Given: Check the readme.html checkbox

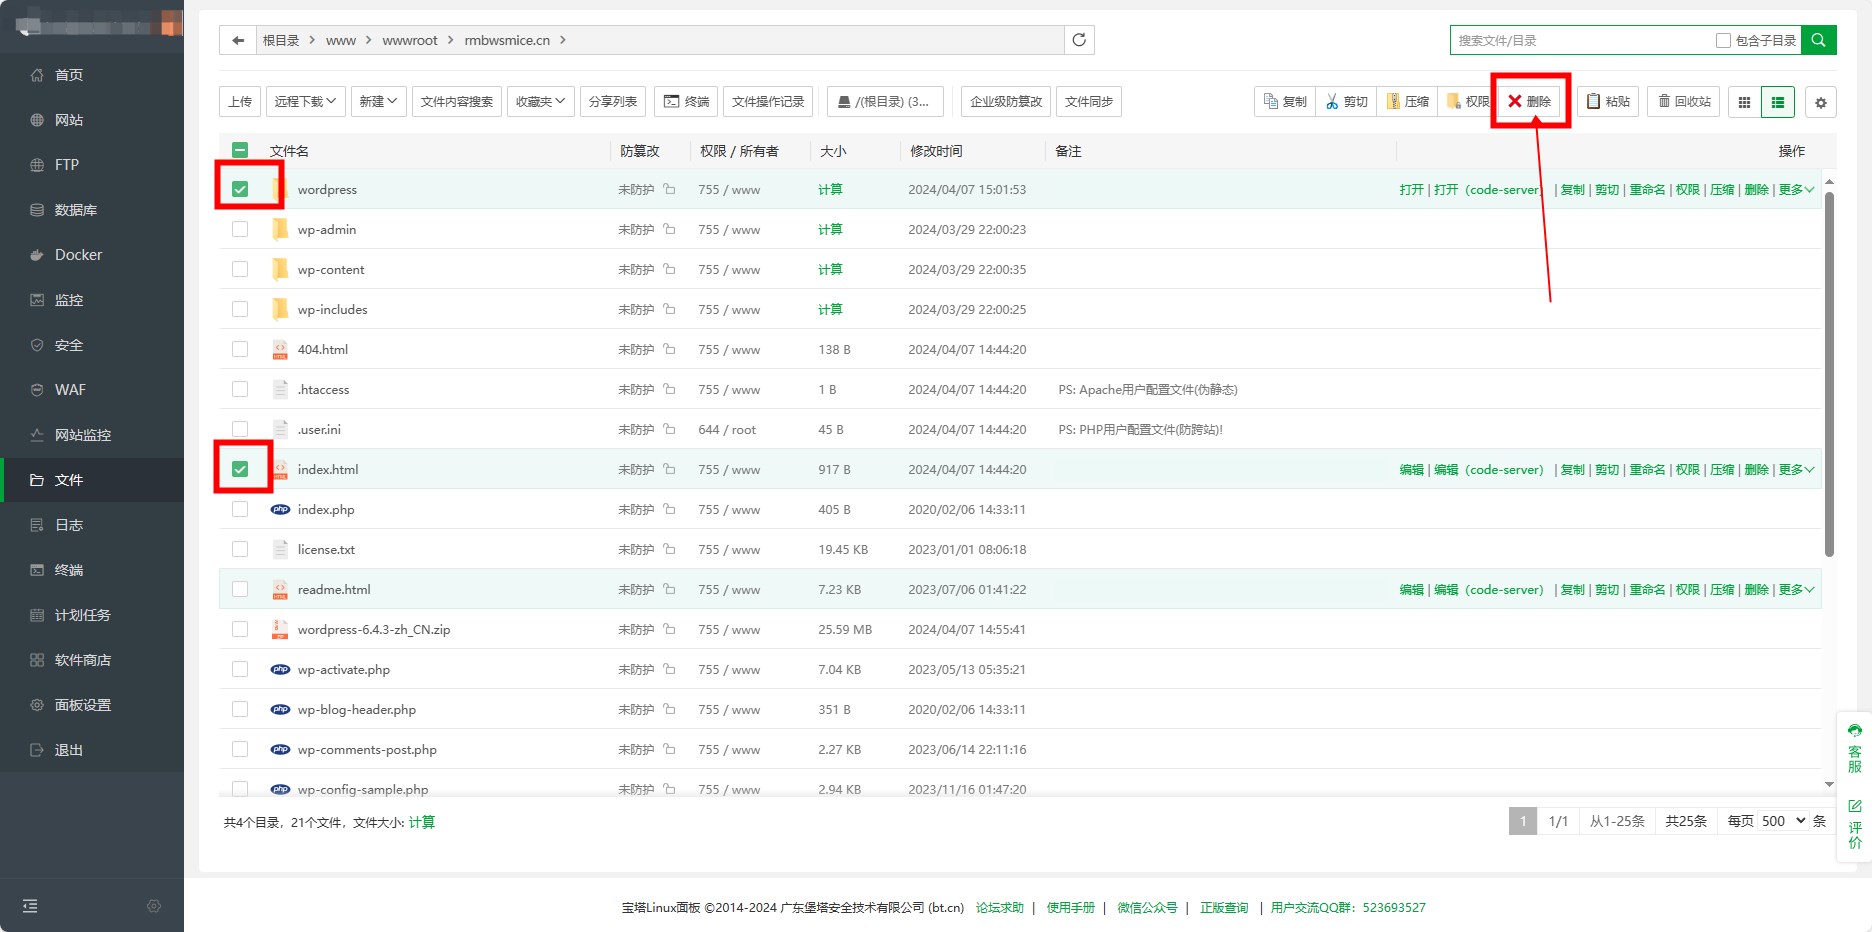Looking at the screenshot, I should pyautogui.click(x=240, y=589).
